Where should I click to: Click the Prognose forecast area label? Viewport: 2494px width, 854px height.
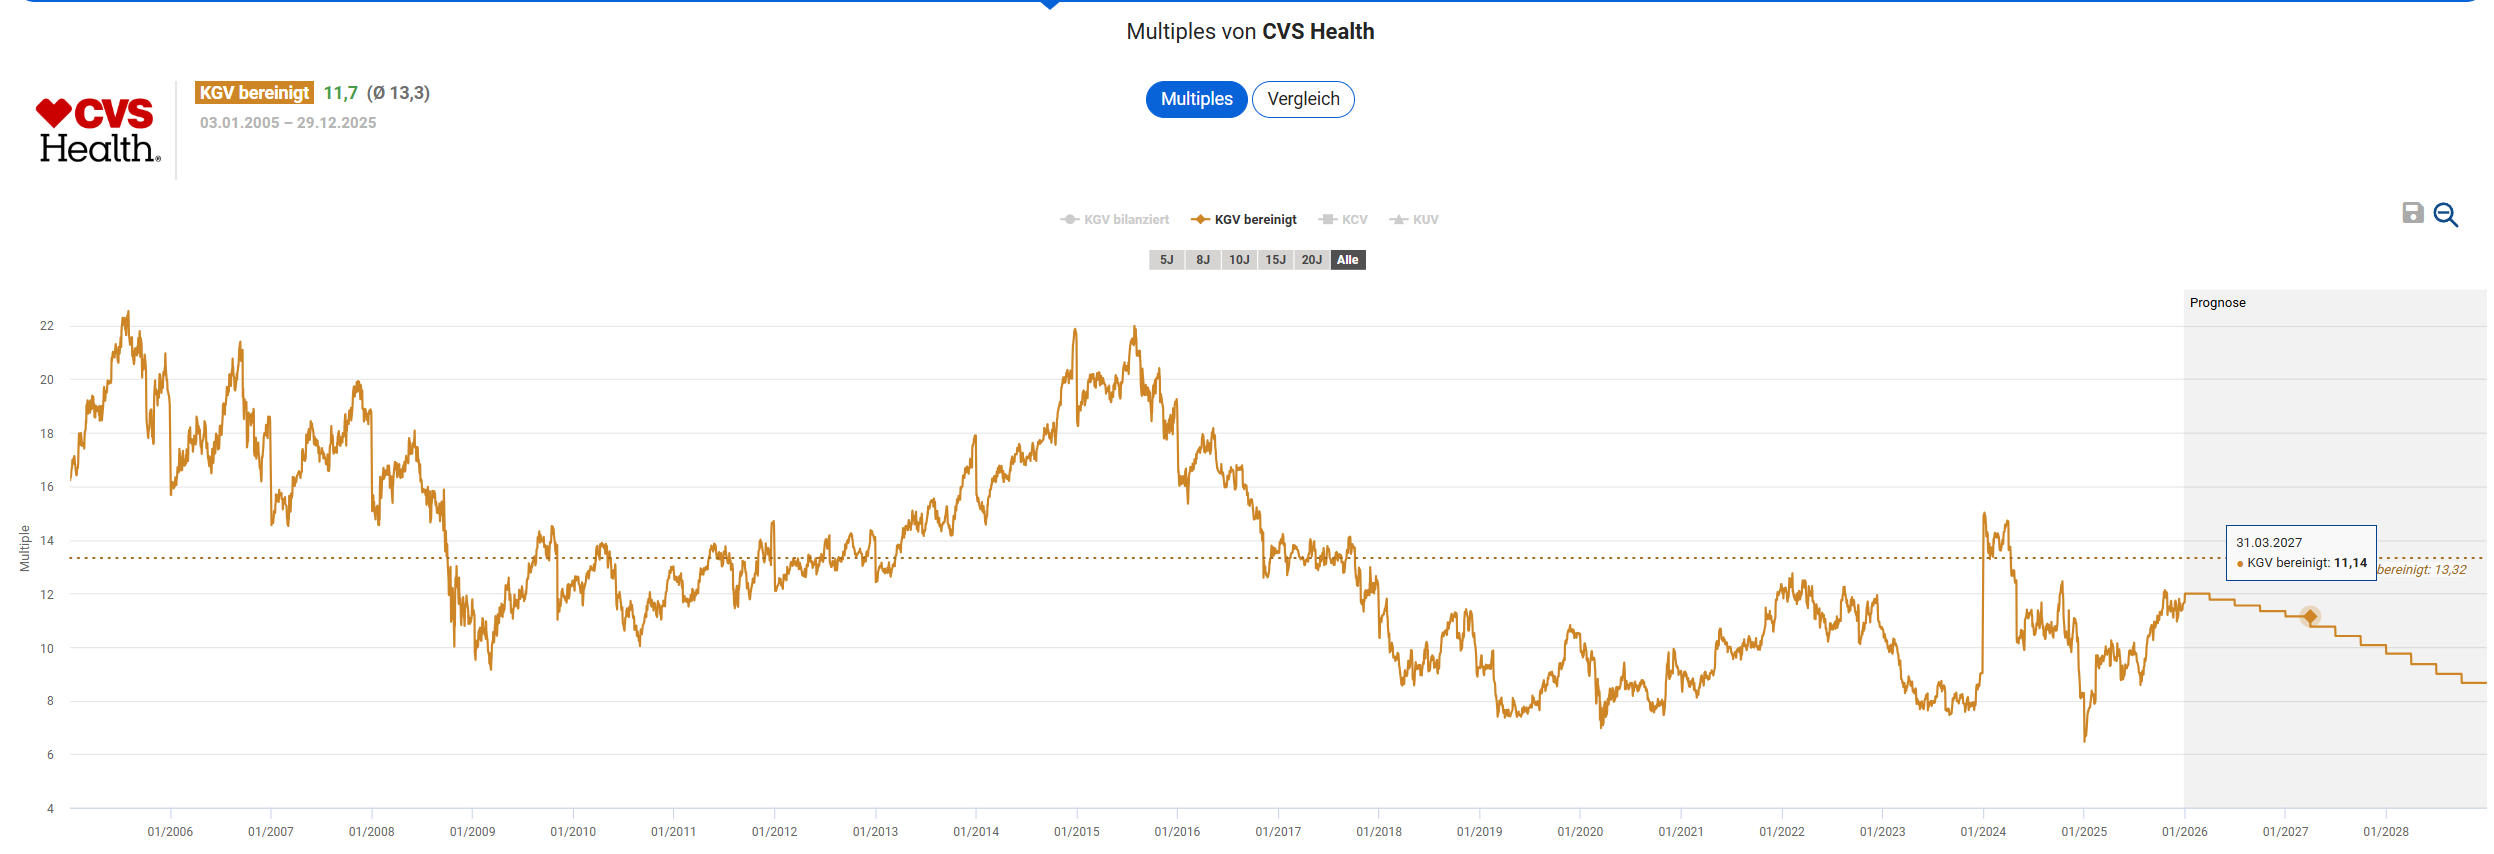[x=2217, y=303]
